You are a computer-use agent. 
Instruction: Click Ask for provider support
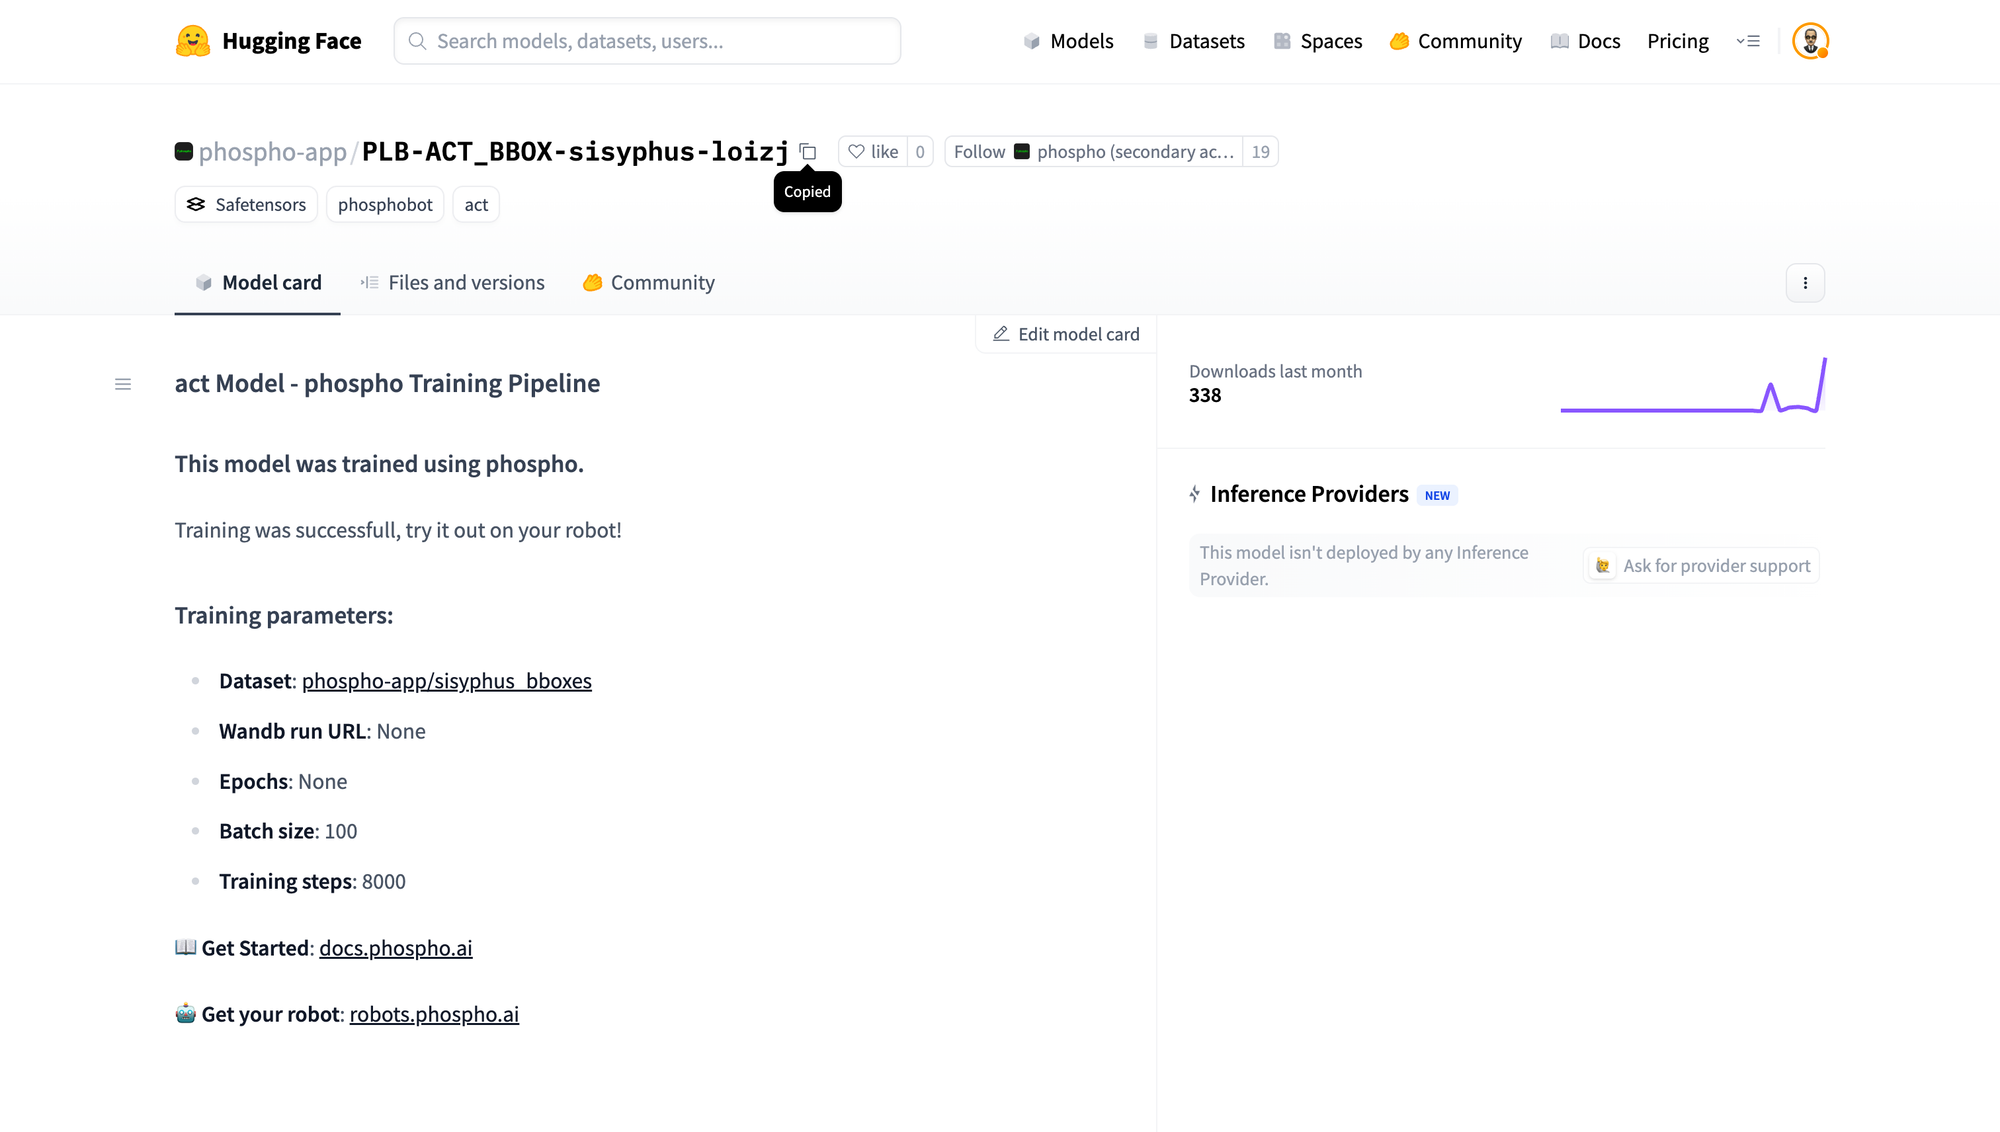[1702, 566]
